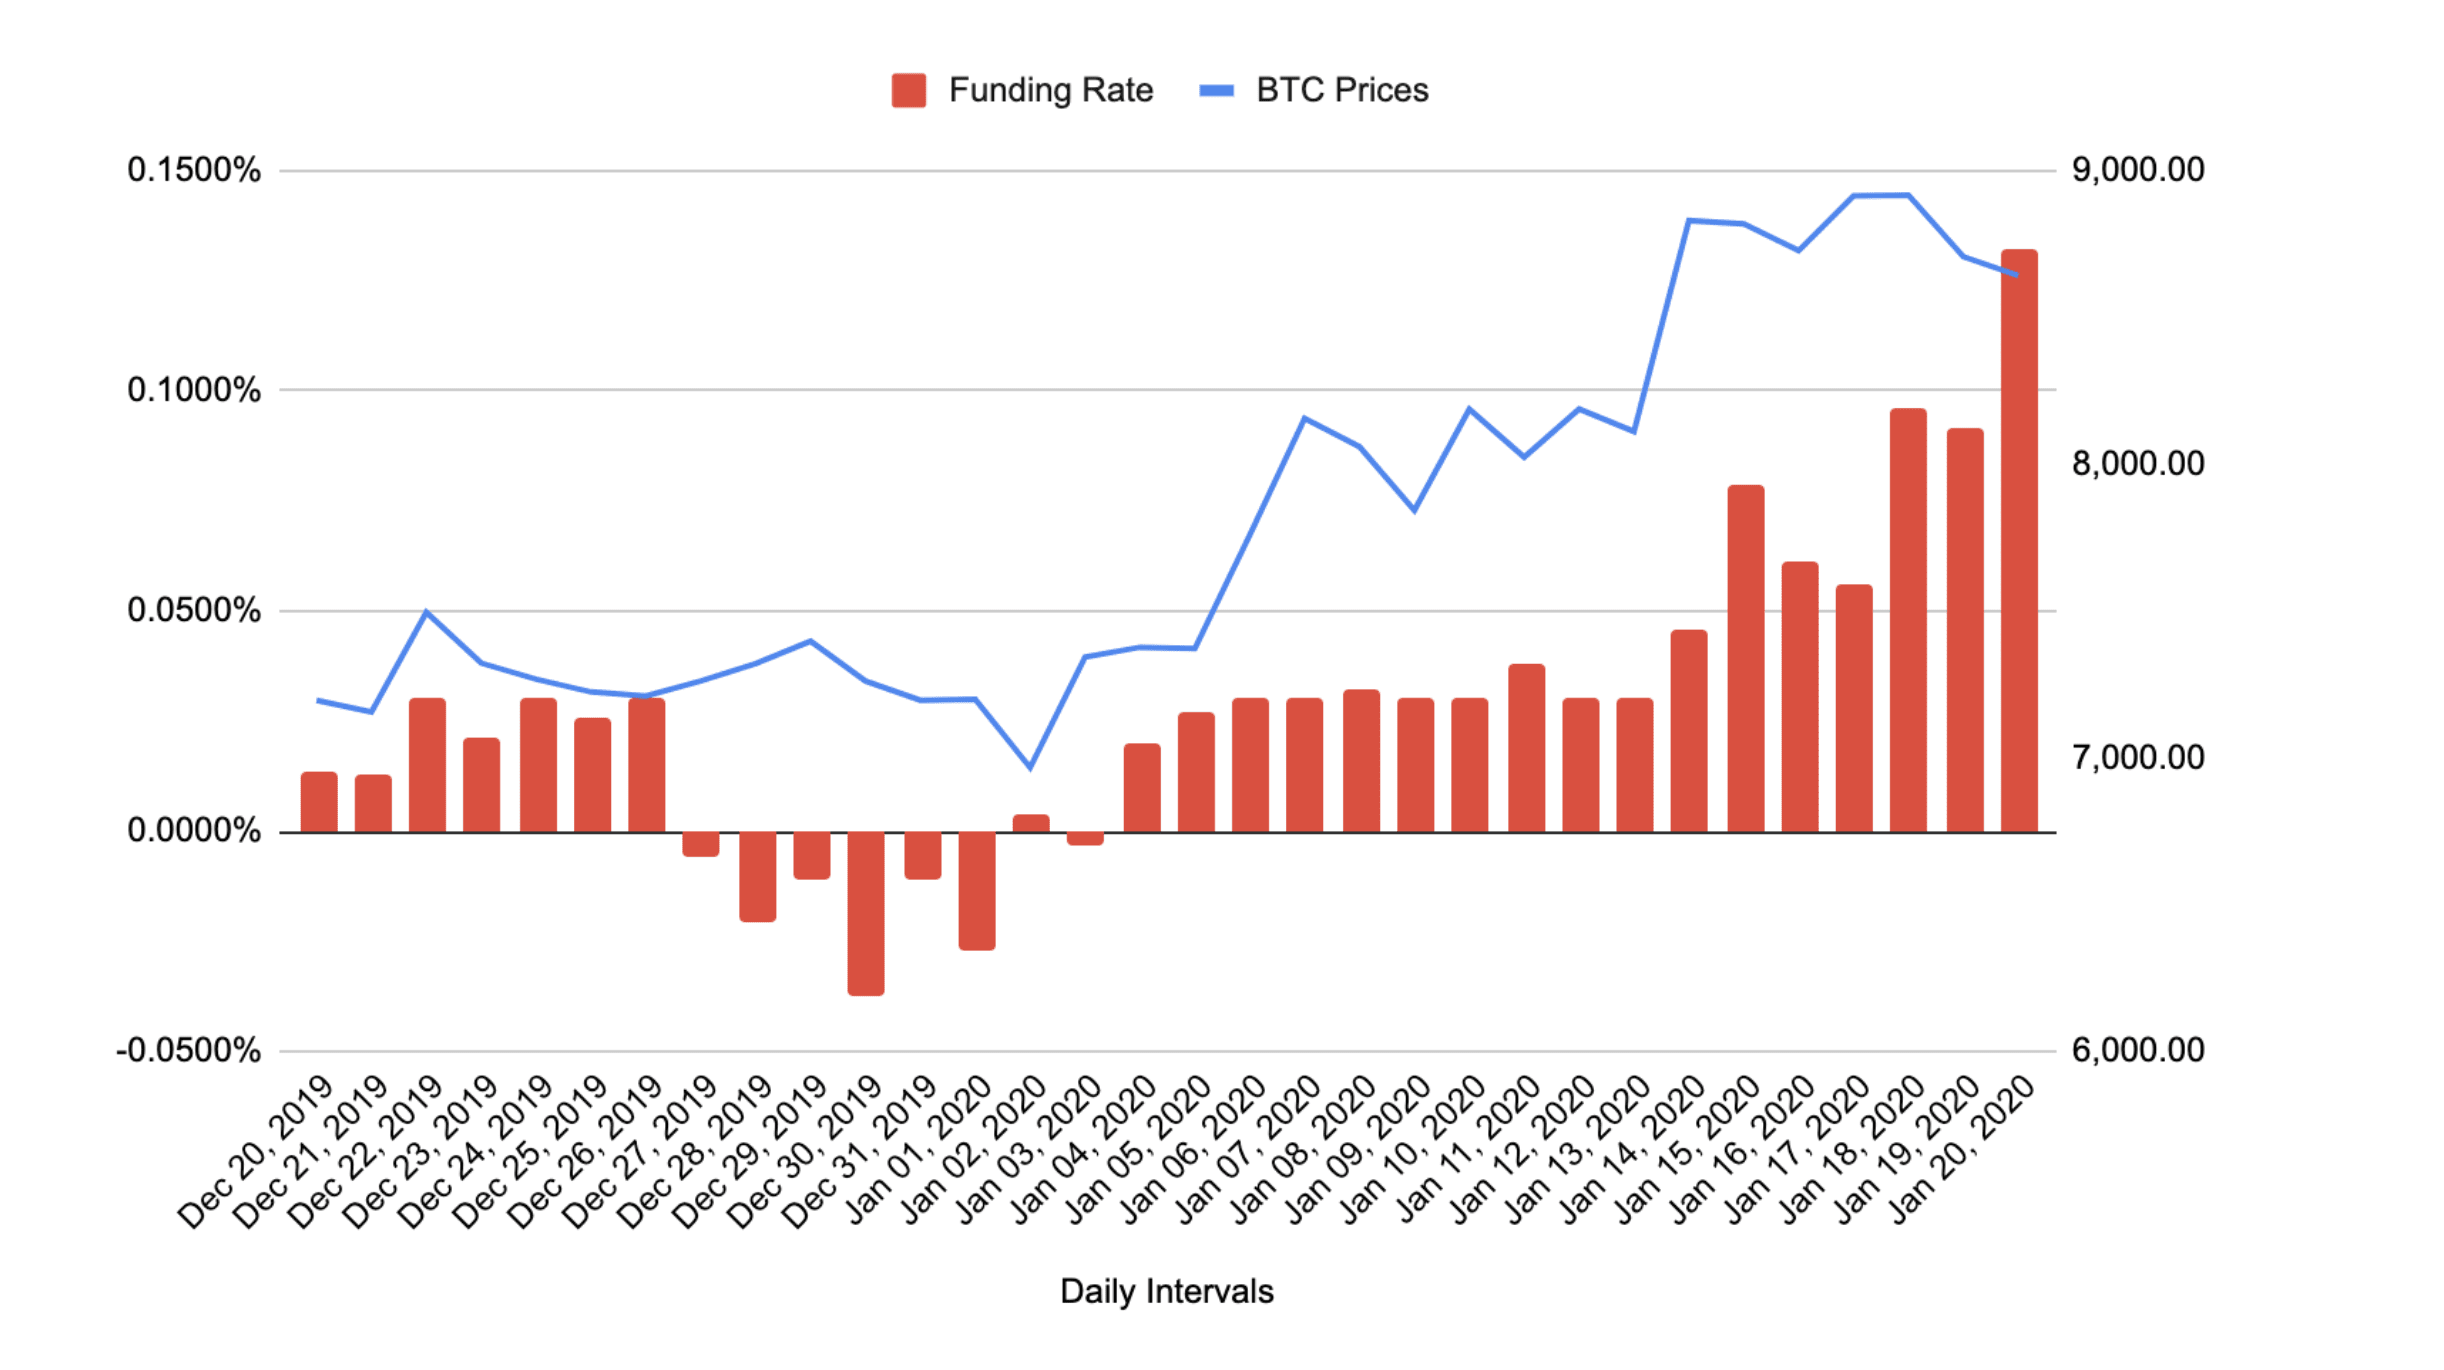Viewport: 2444px width, 1370px height.
Task: Select the Funding Rate legend label
Action: pos(1051,90)
